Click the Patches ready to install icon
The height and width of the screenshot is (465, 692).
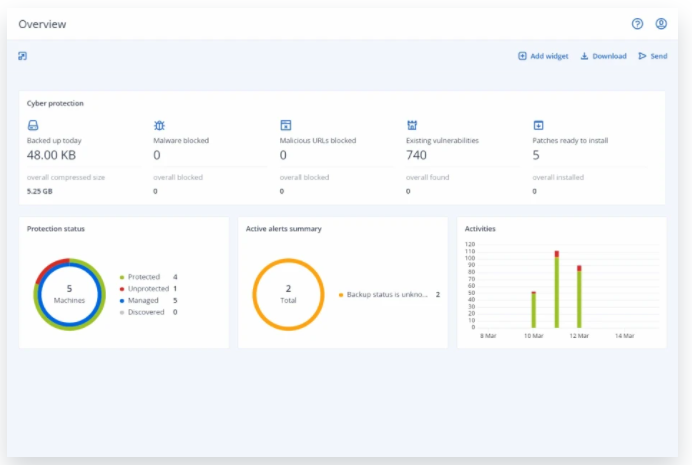click(x=538, y=125)
